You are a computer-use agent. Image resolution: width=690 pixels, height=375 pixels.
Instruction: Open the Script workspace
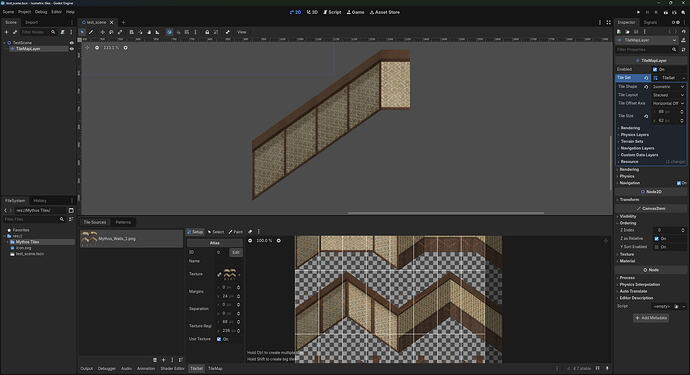[x=332, y=12]
